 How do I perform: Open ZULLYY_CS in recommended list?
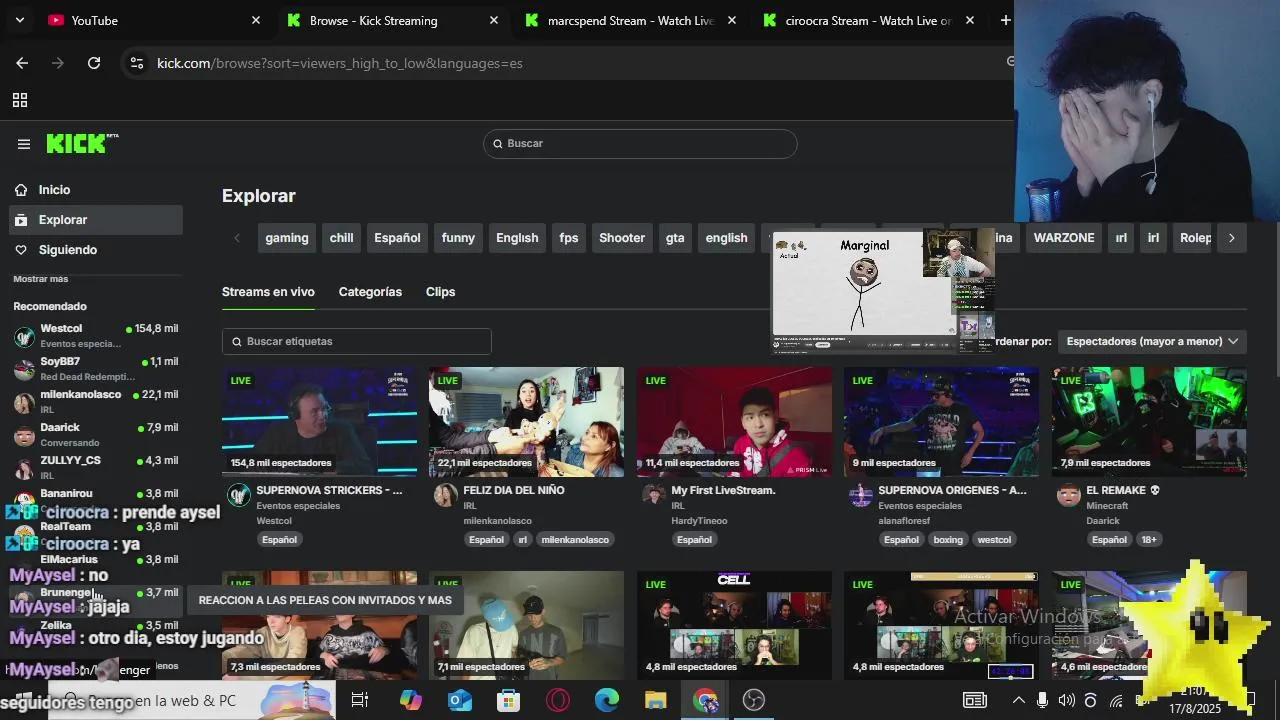click(96, 468)
